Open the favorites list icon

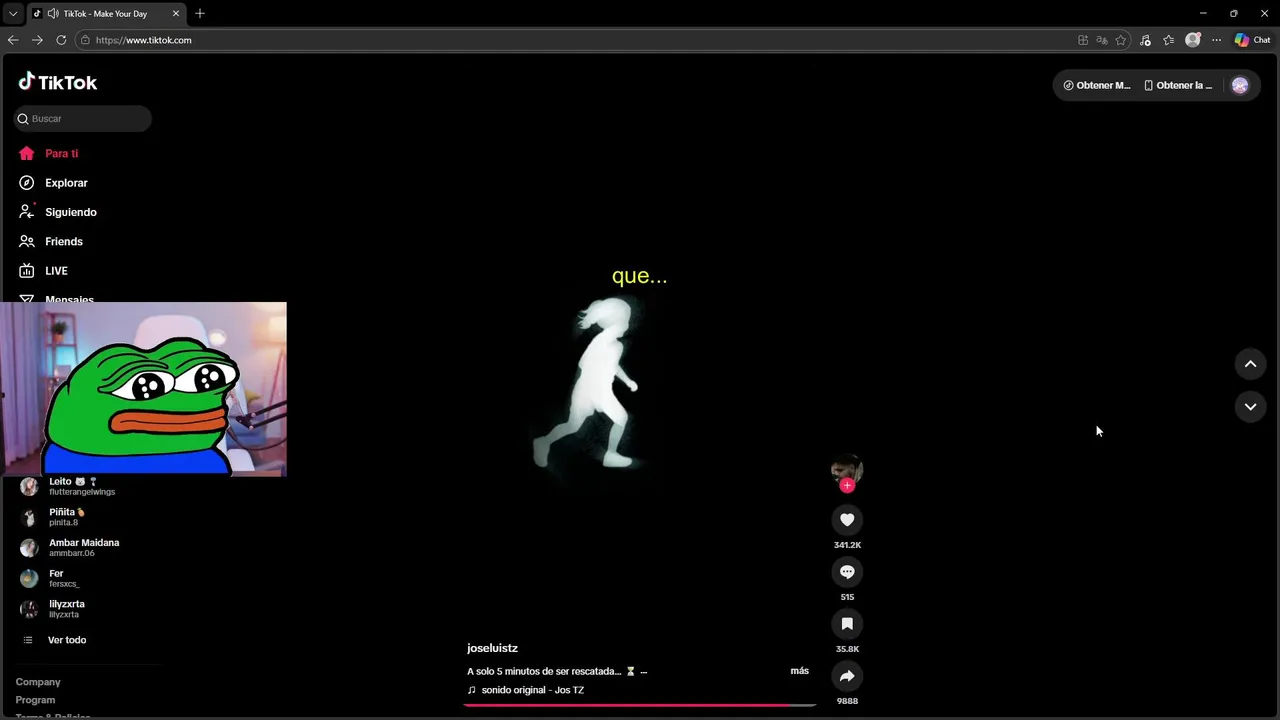pos(1168,40)
